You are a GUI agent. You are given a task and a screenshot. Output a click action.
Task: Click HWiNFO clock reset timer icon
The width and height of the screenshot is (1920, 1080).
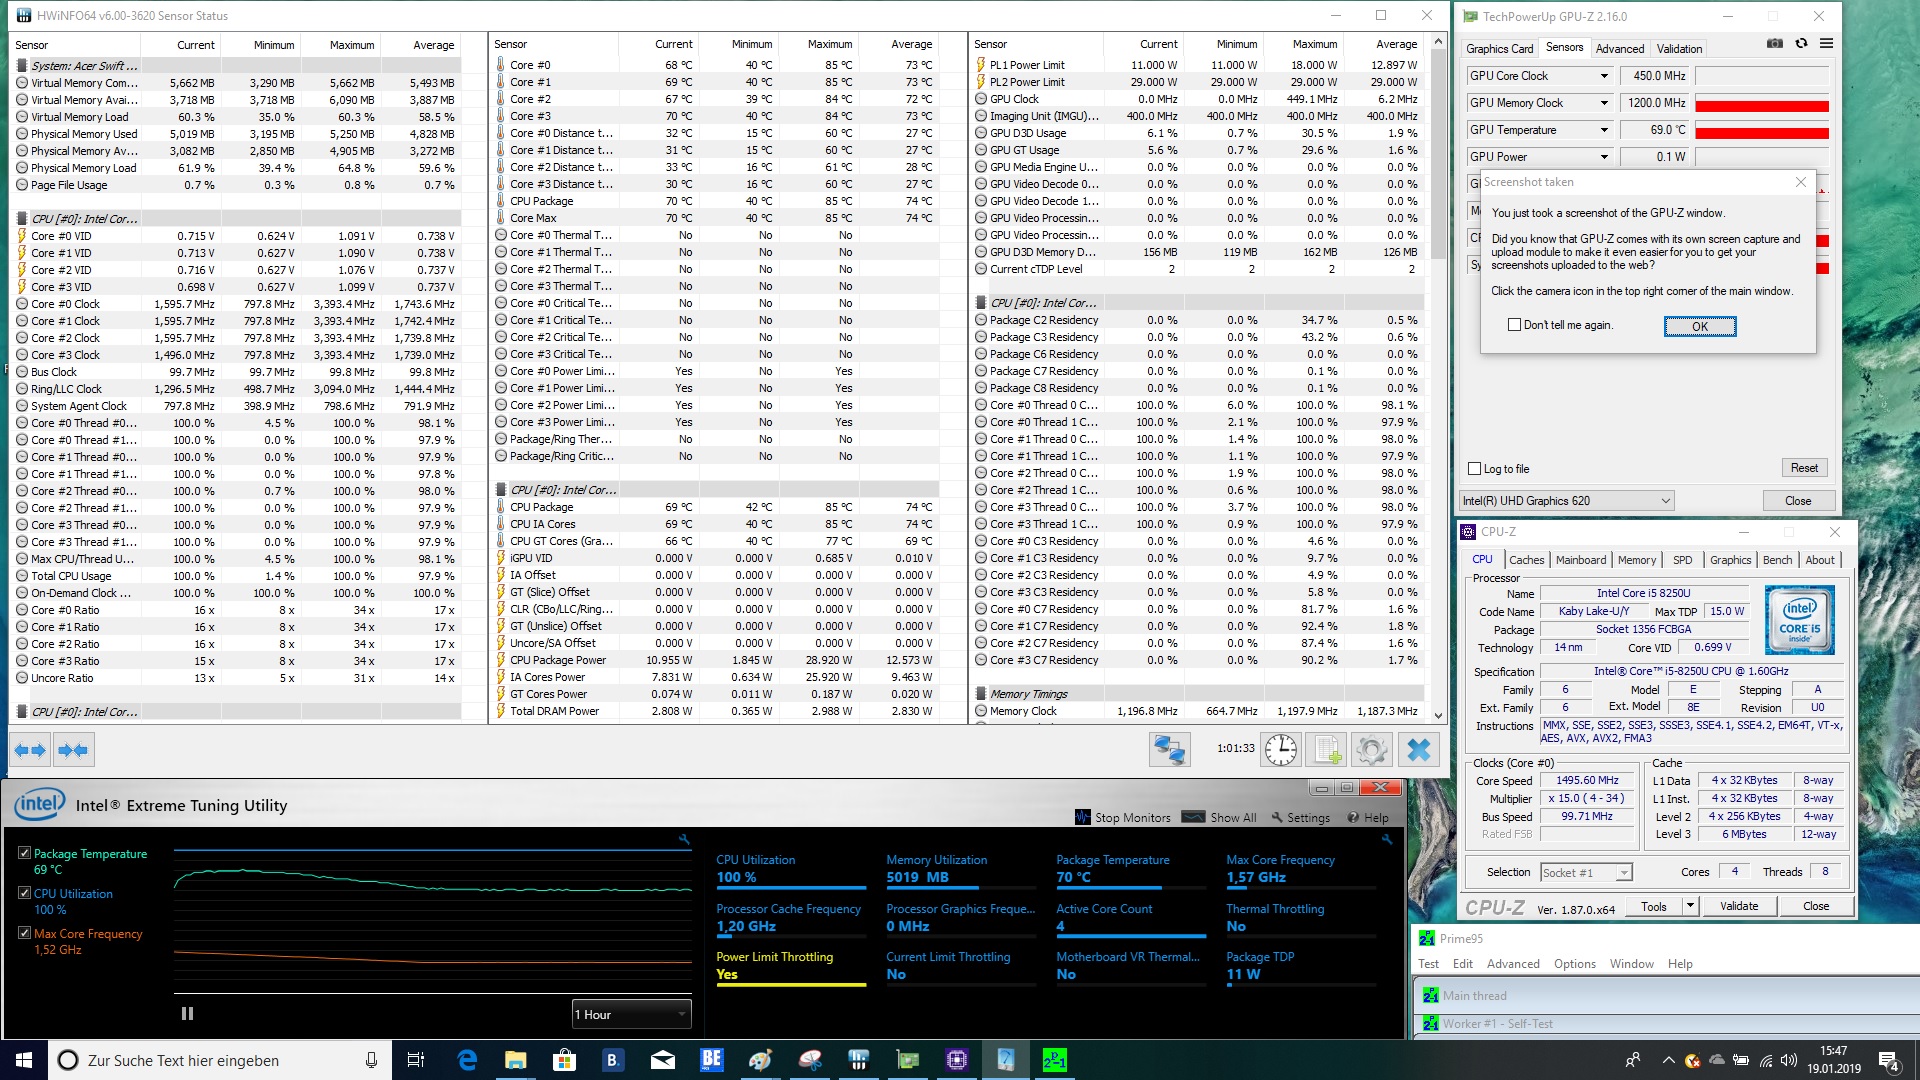coord(1280,750)
